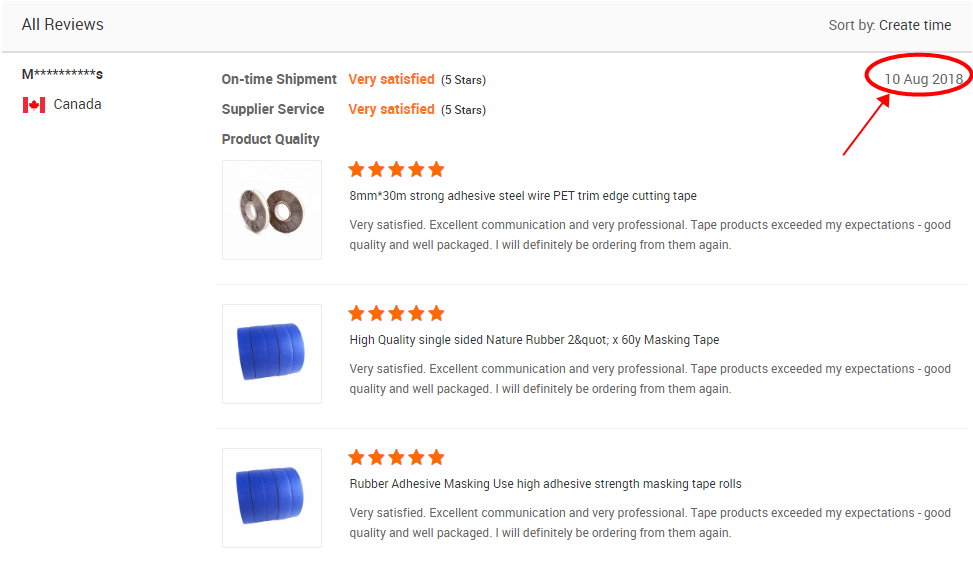
Task: Click the first review's comment text
Action: point(649,235)
